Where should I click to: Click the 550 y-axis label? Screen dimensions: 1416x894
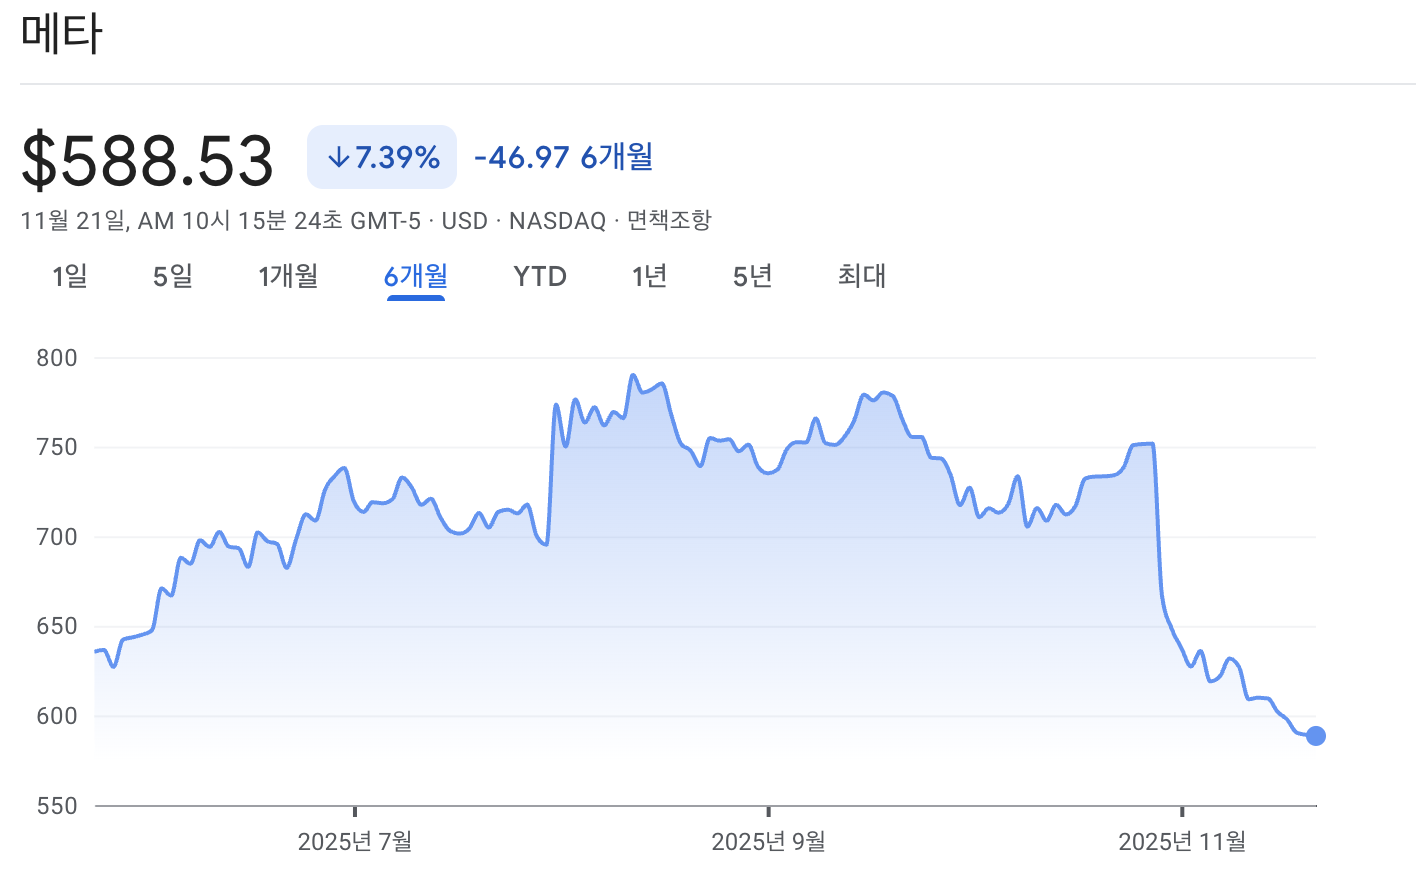57,806
